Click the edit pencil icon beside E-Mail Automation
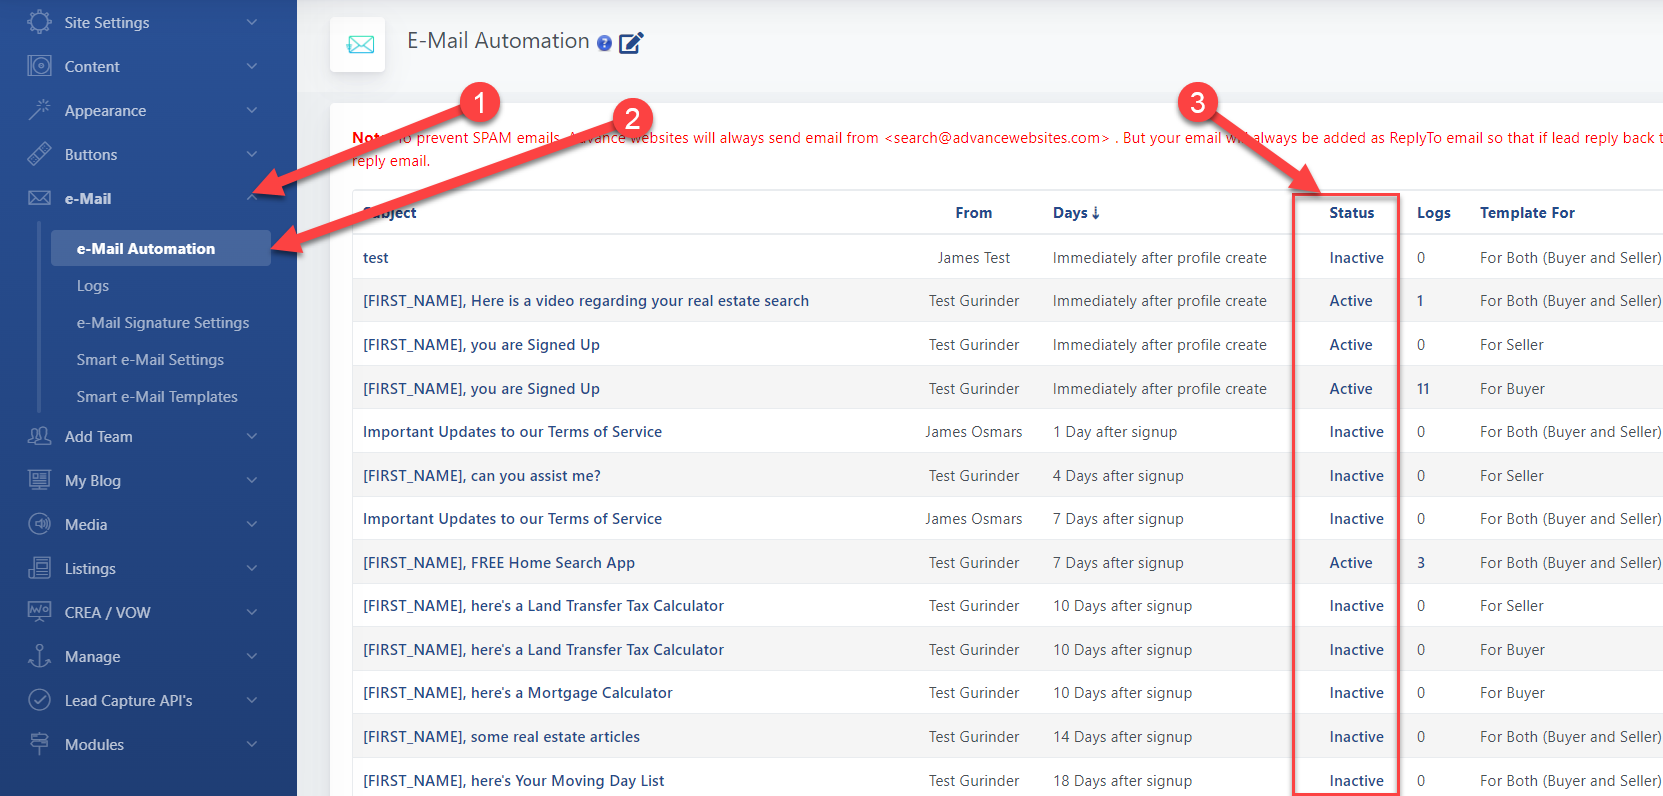The height and width of the screenshot is (796, 1663). coord(631,43)
